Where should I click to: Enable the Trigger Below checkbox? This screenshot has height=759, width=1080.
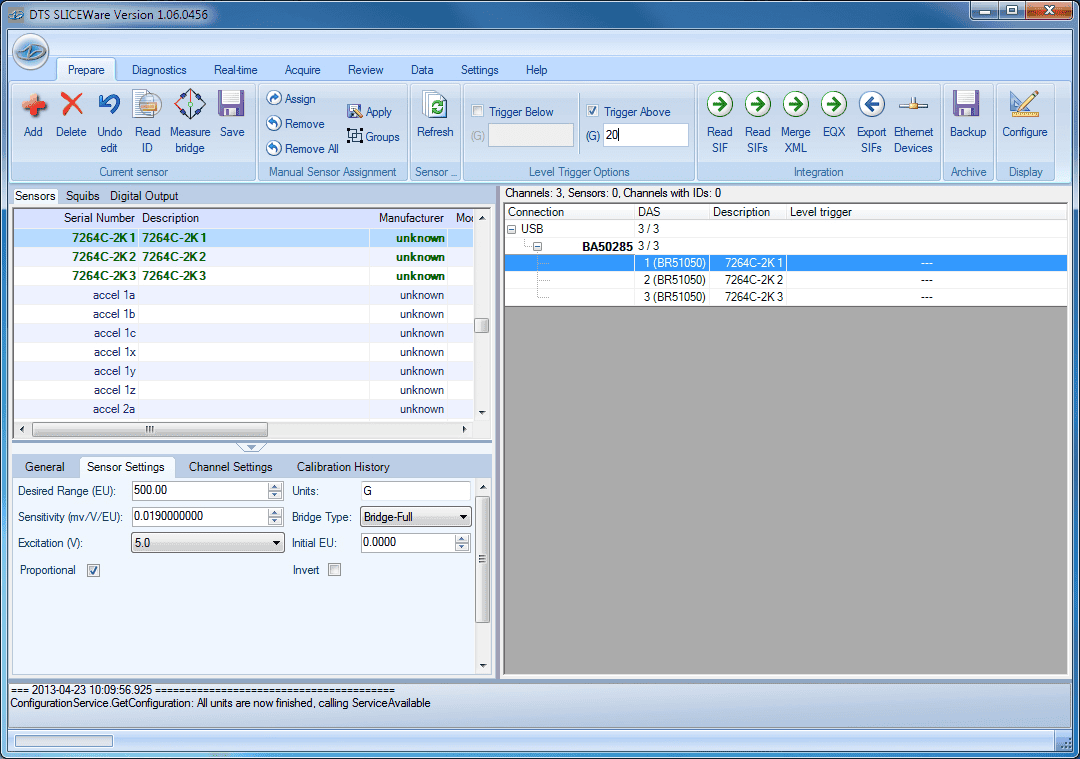pos(478,112)
